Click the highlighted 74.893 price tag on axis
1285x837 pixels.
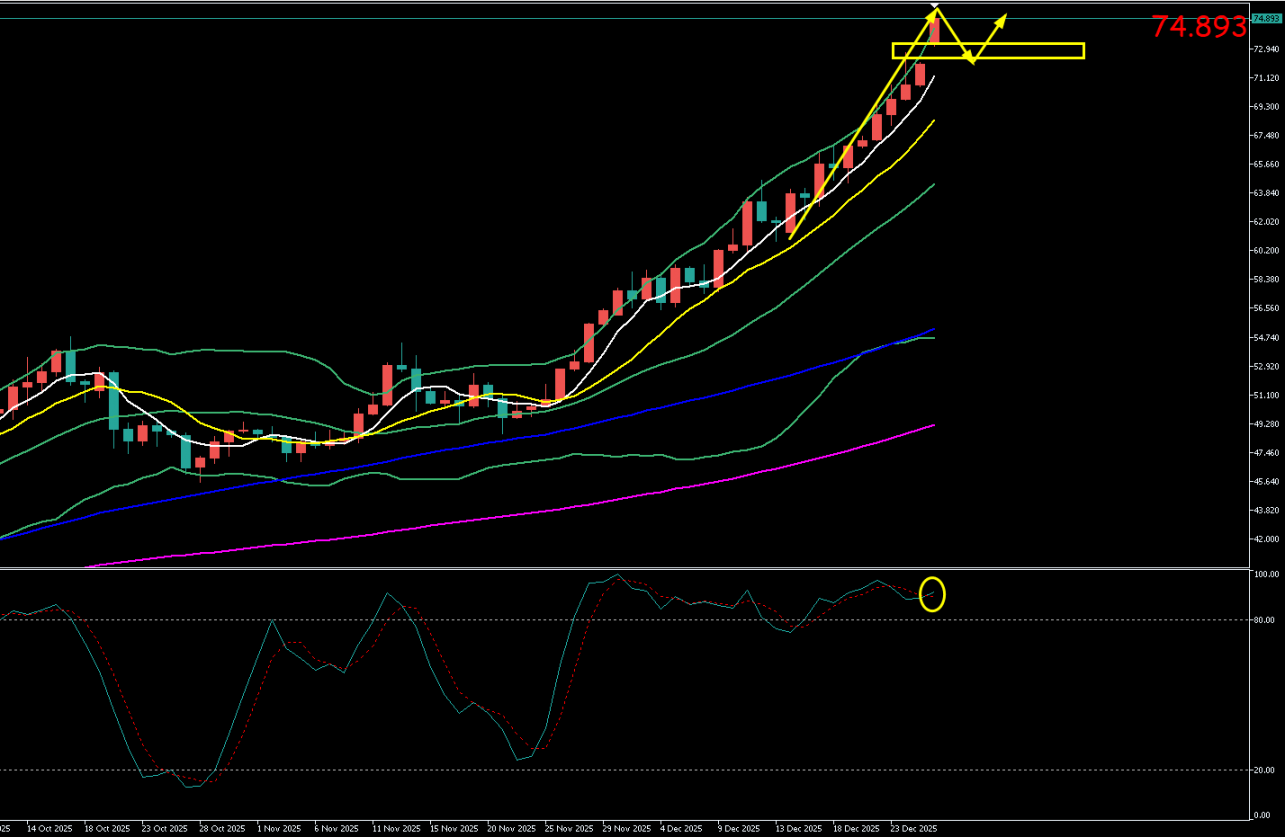point(1266,18)
